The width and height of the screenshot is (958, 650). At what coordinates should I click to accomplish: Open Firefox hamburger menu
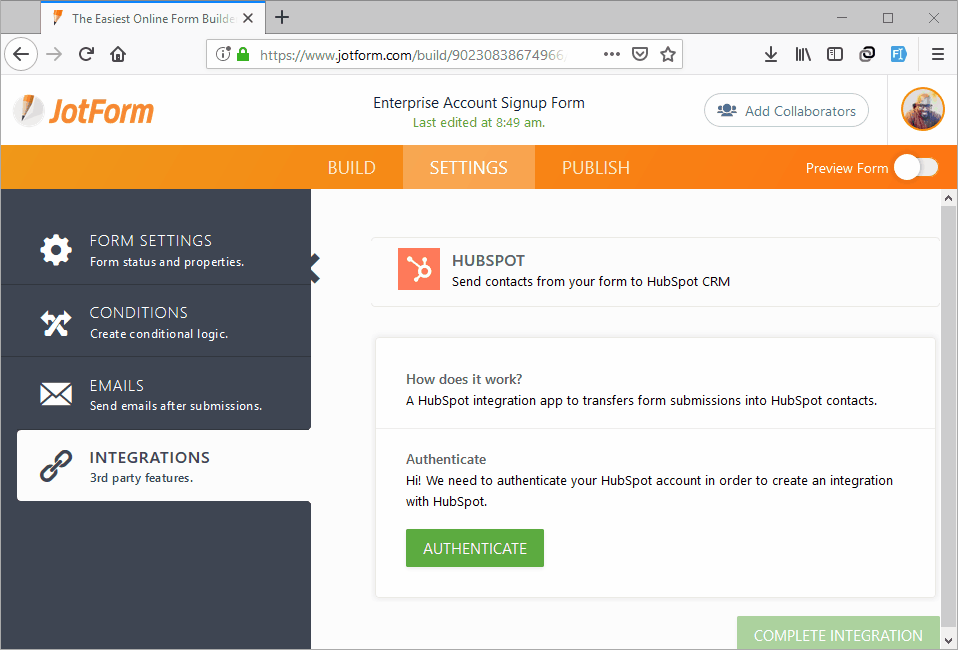pos(938,54)
